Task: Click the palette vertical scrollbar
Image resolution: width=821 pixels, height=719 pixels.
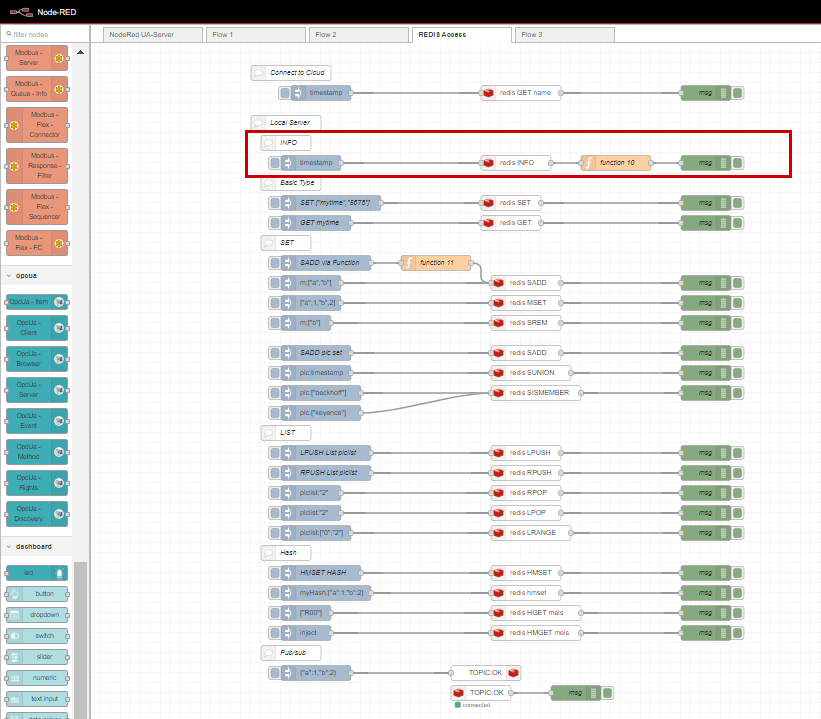Action: pos(80,639)
